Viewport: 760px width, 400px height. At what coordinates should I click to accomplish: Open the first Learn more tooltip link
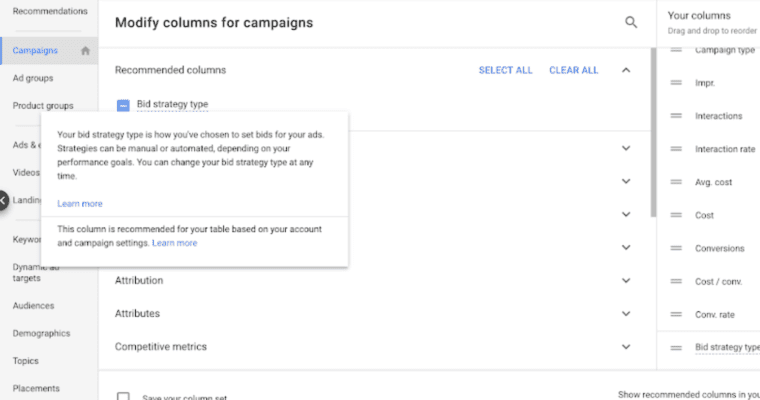(80, 203)
